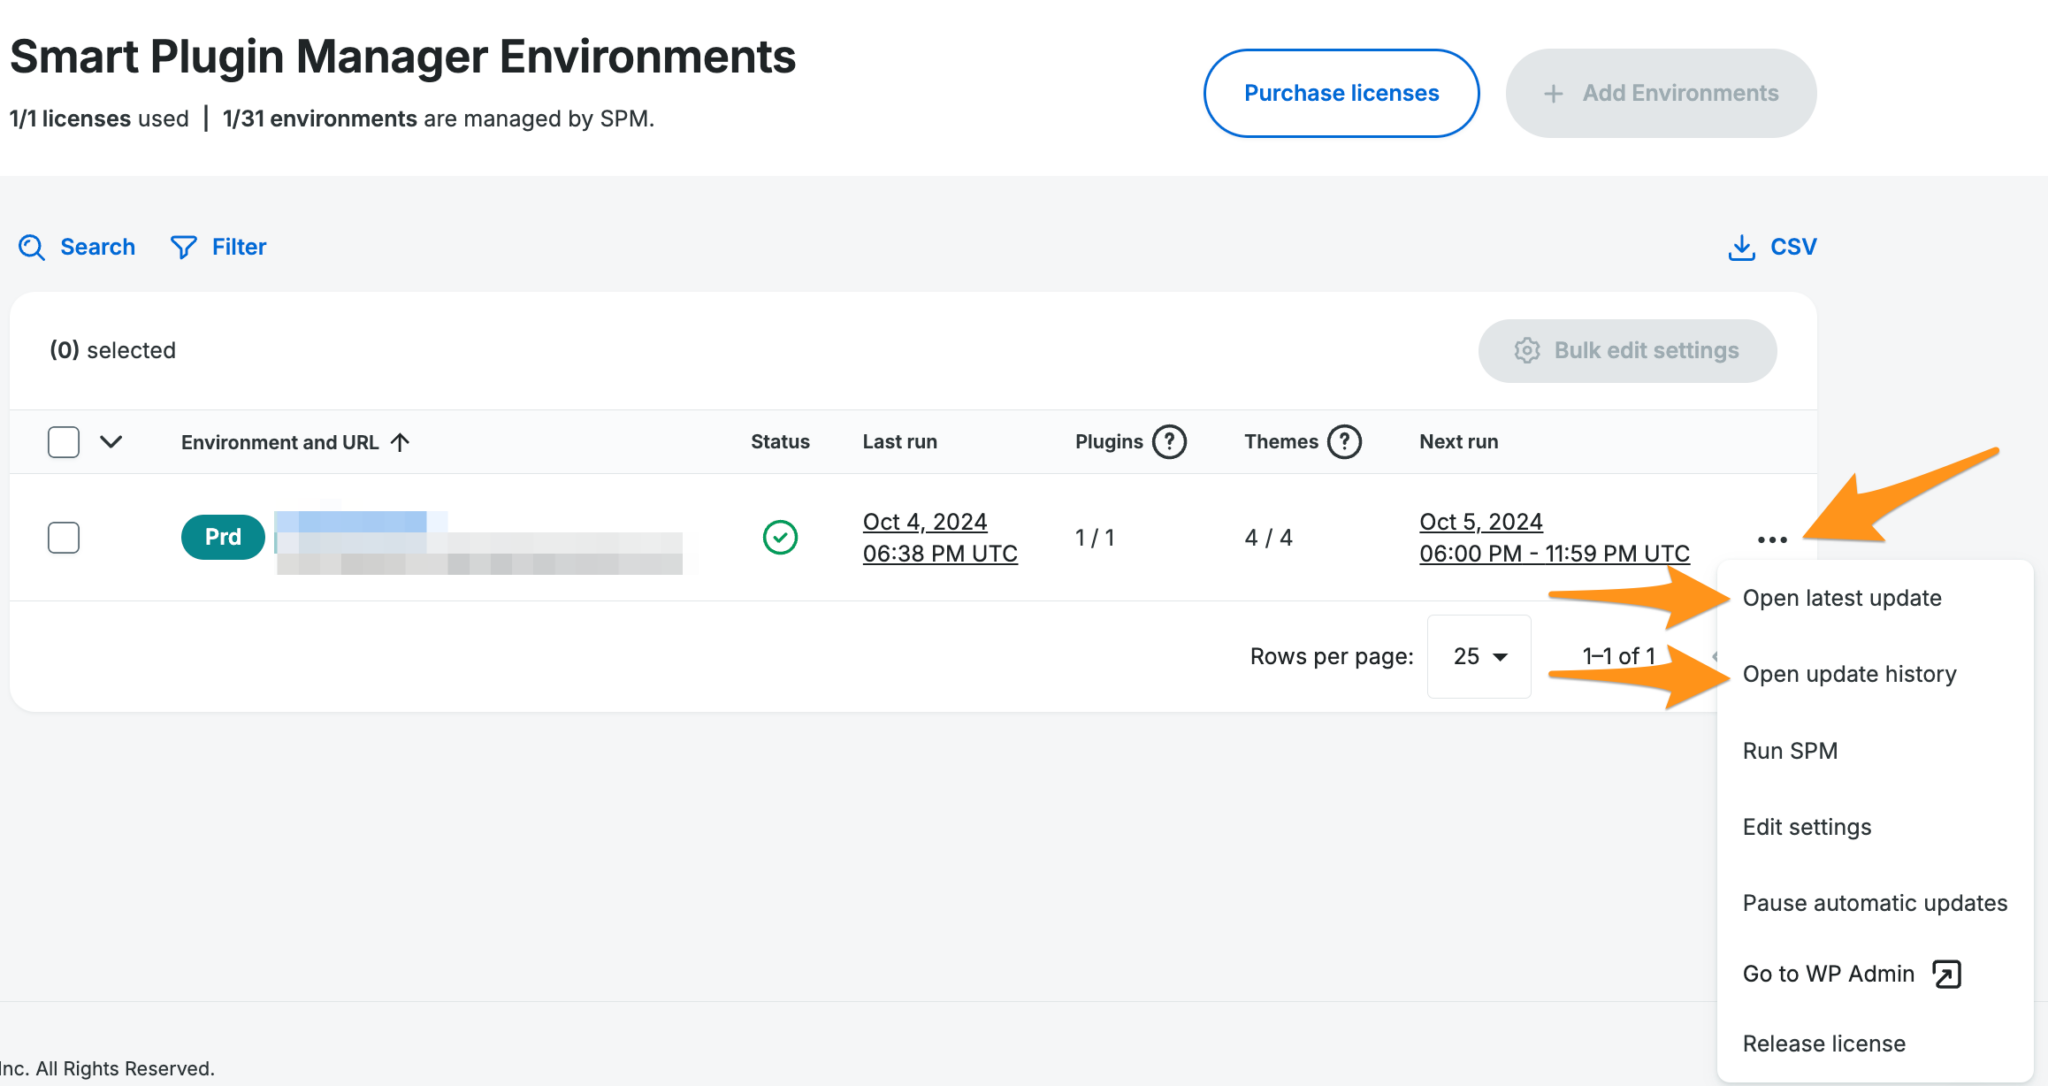Expand the selection chevron next to checkbox
Viewport: 2048px width, 1086px height.
pyautogui.click(x=112, y=441)
